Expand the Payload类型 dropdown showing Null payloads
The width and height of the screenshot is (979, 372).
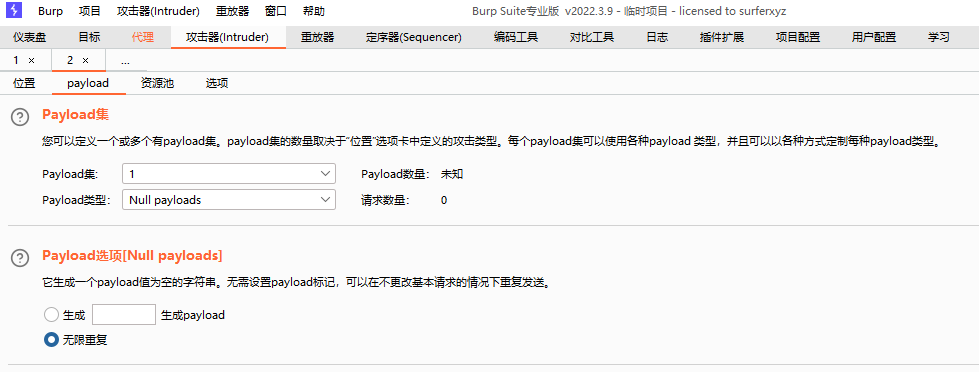229,200
